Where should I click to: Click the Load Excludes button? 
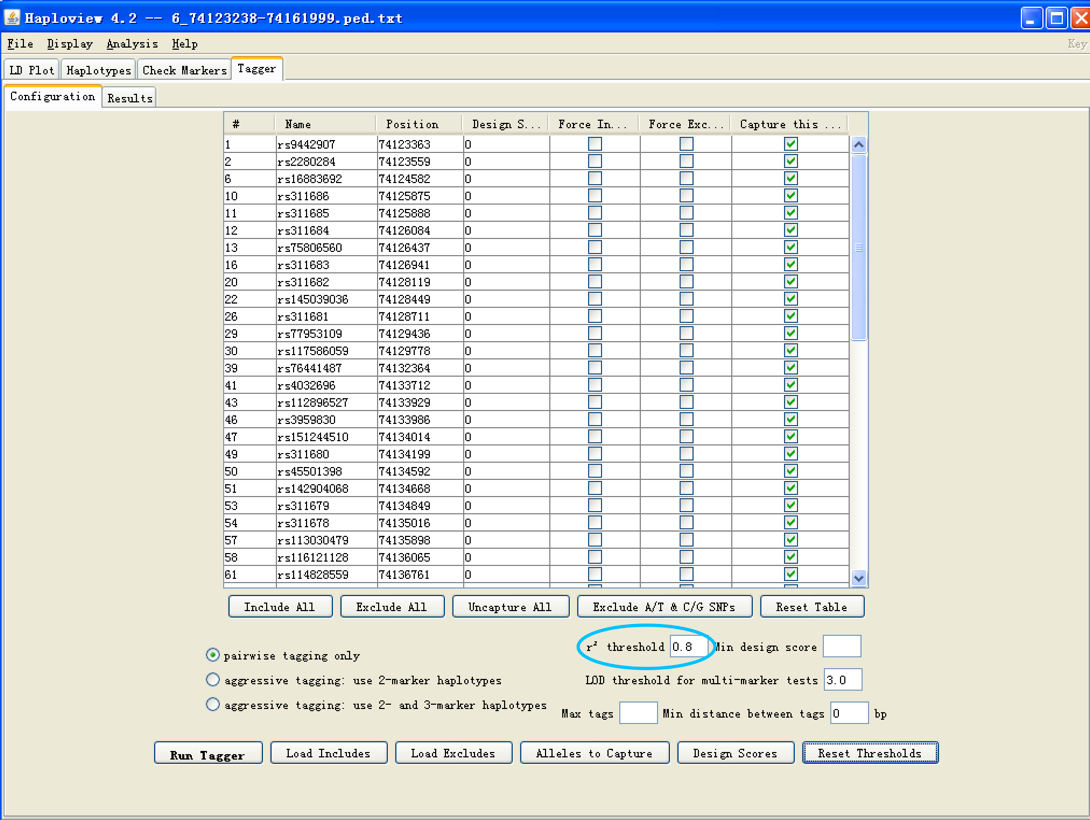[x=453, y=753]
